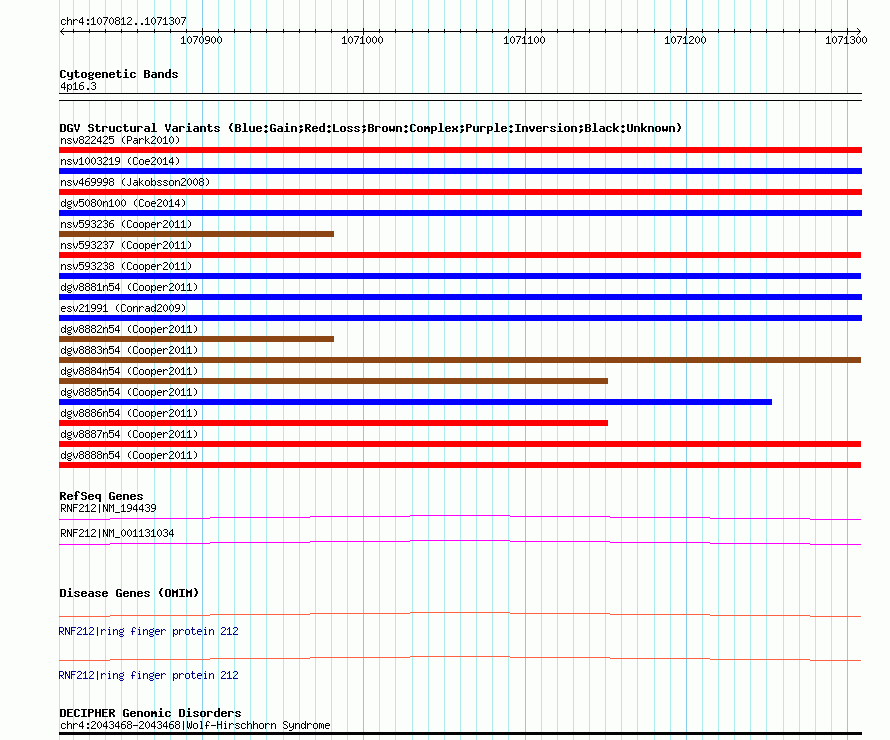The height and width of the screenshot is (740, 890).
Task: Click the 1070900 ruler tick label
Action: pos(201,40)
